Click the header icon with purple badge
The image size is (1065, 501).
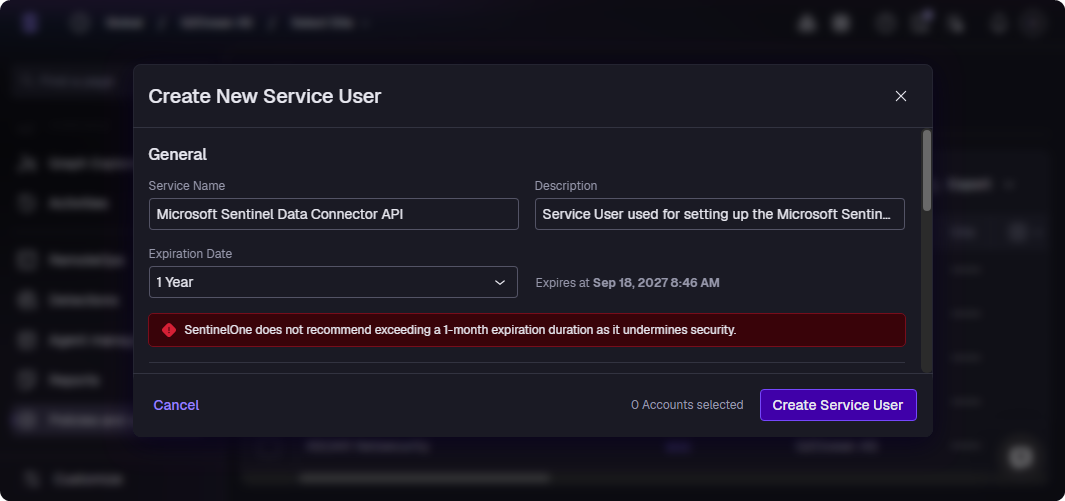[921, 23]
